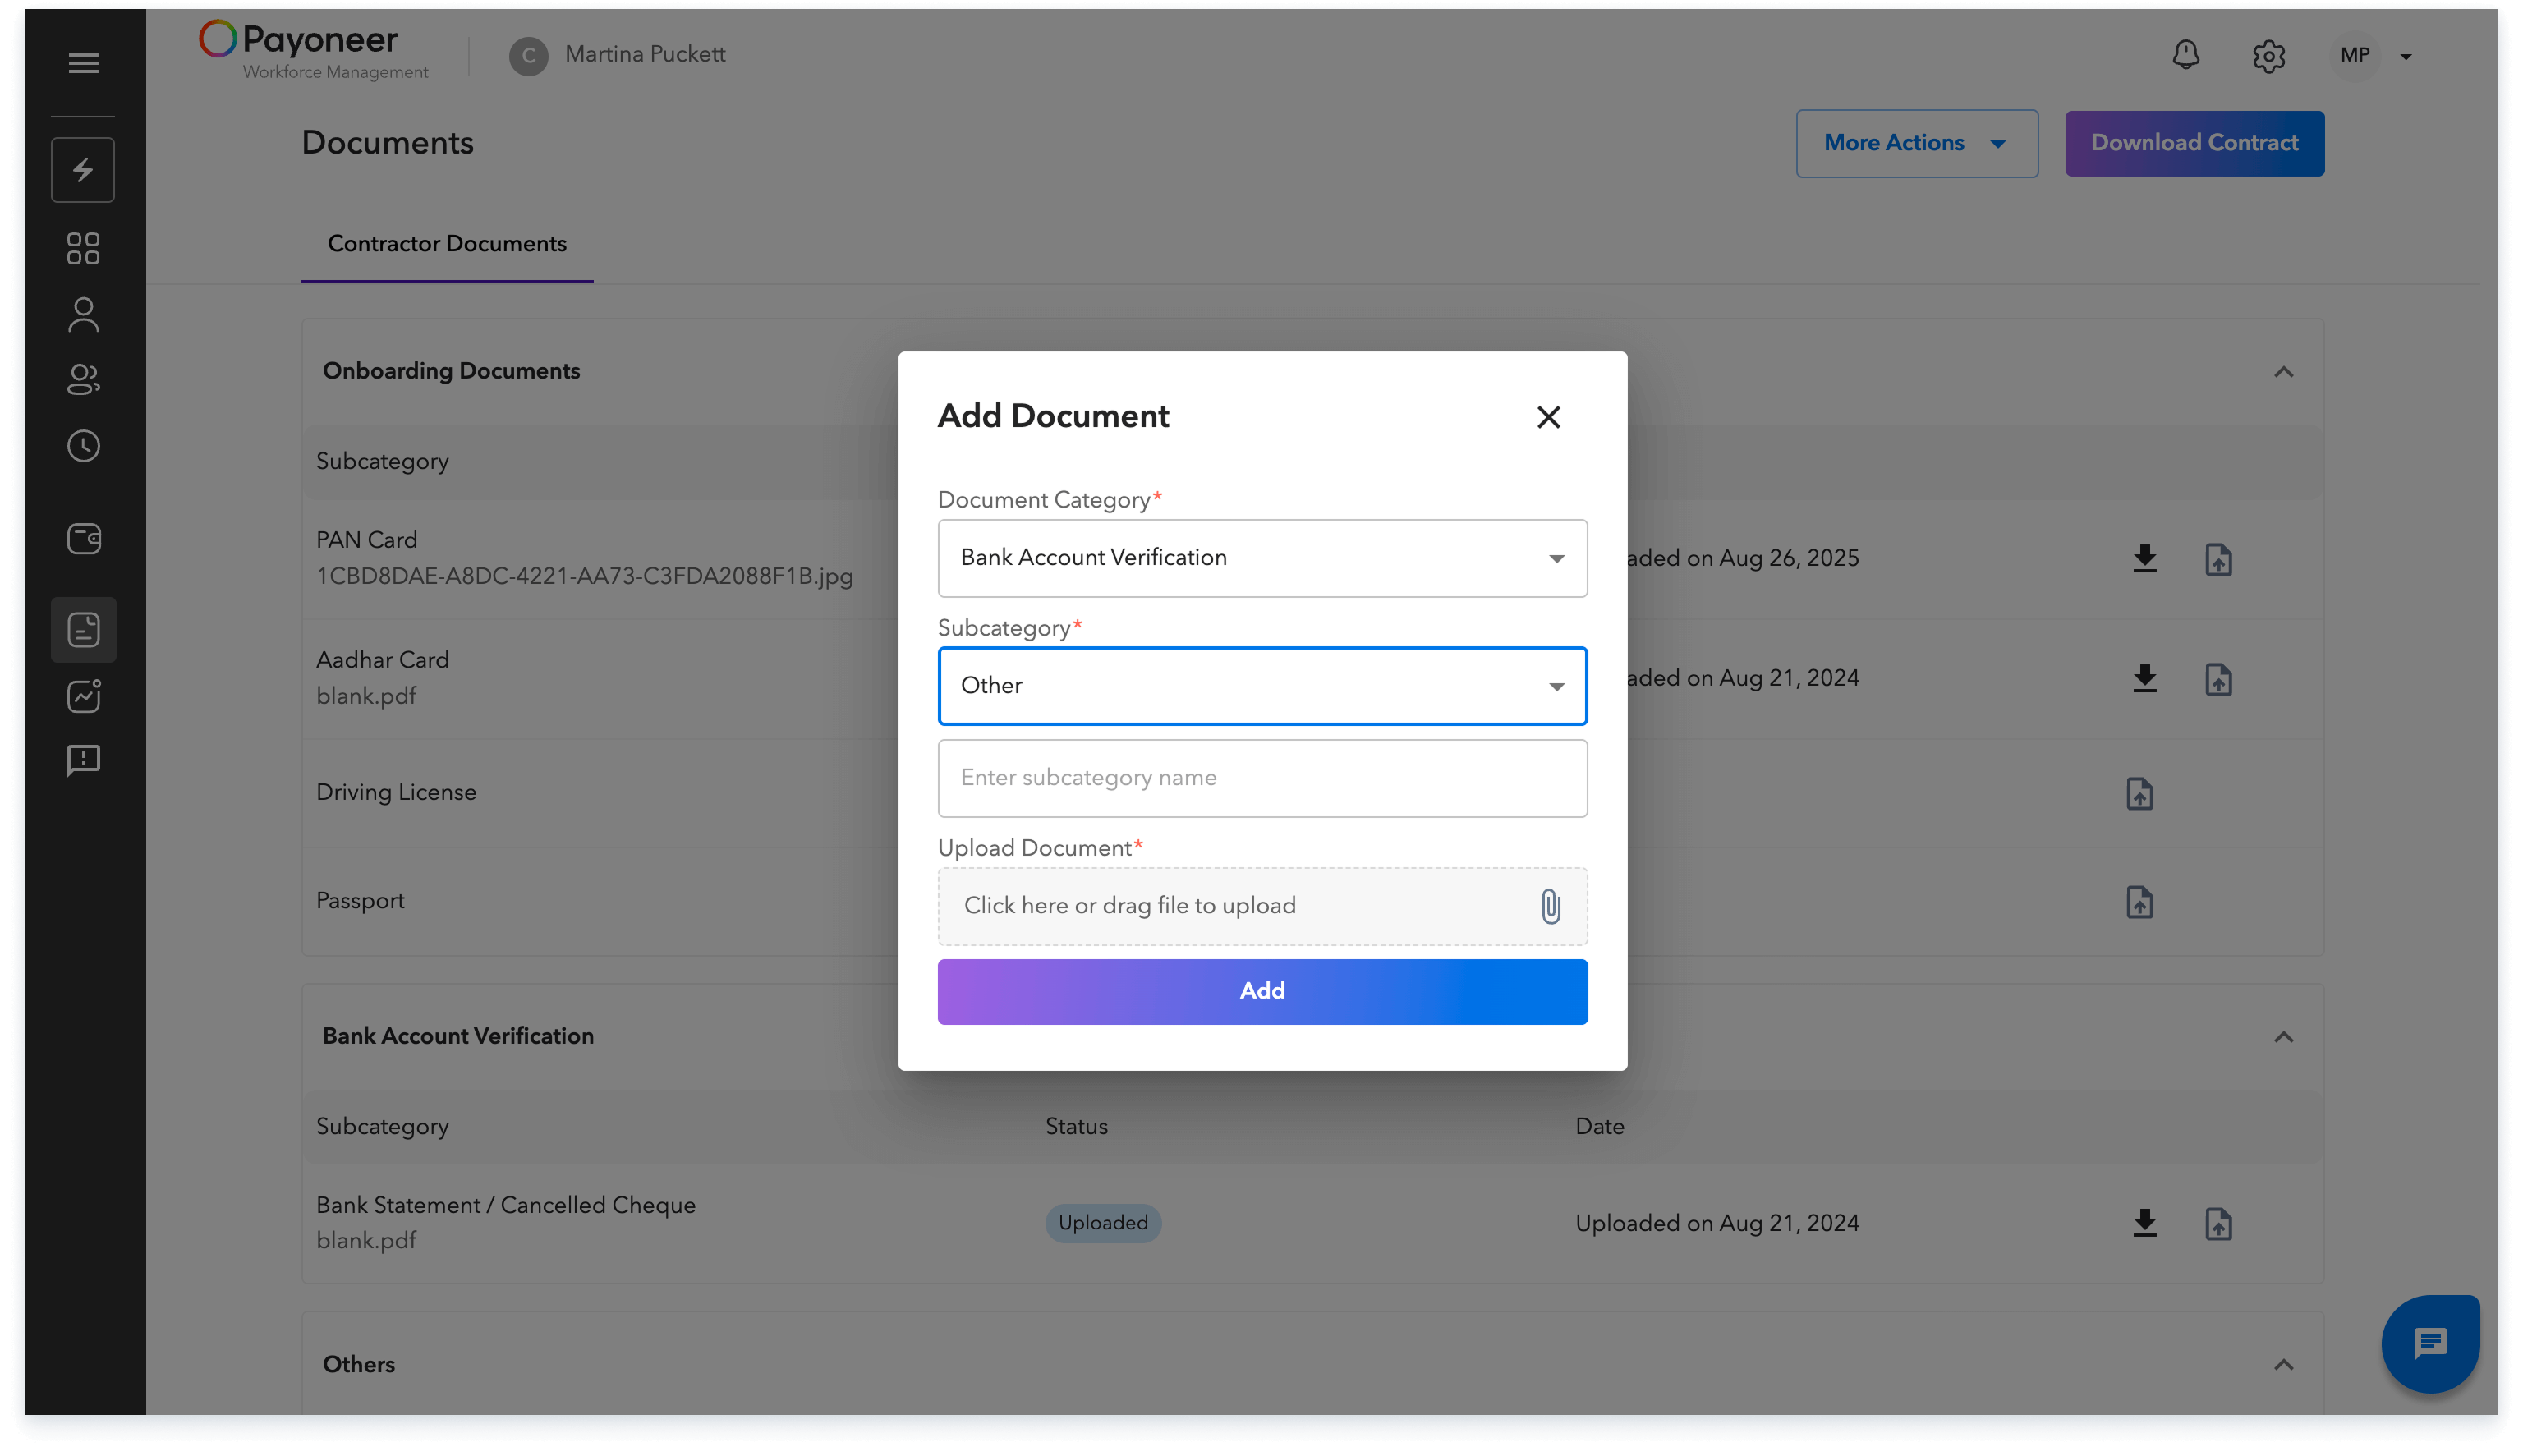The width and height of the screenshot is (2523, 1456).
Task: Collapse the Onboarding Documents section
Action: click(x=2283, y=372)
